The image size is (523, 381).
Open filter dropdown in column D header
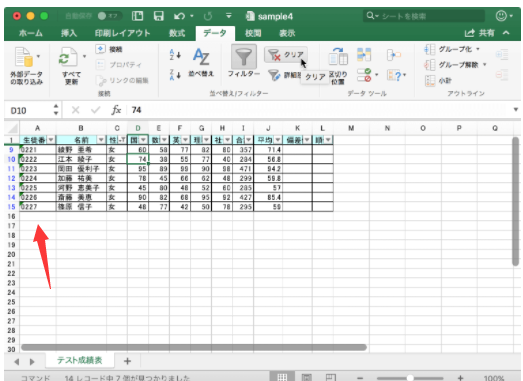coord(144,140)
